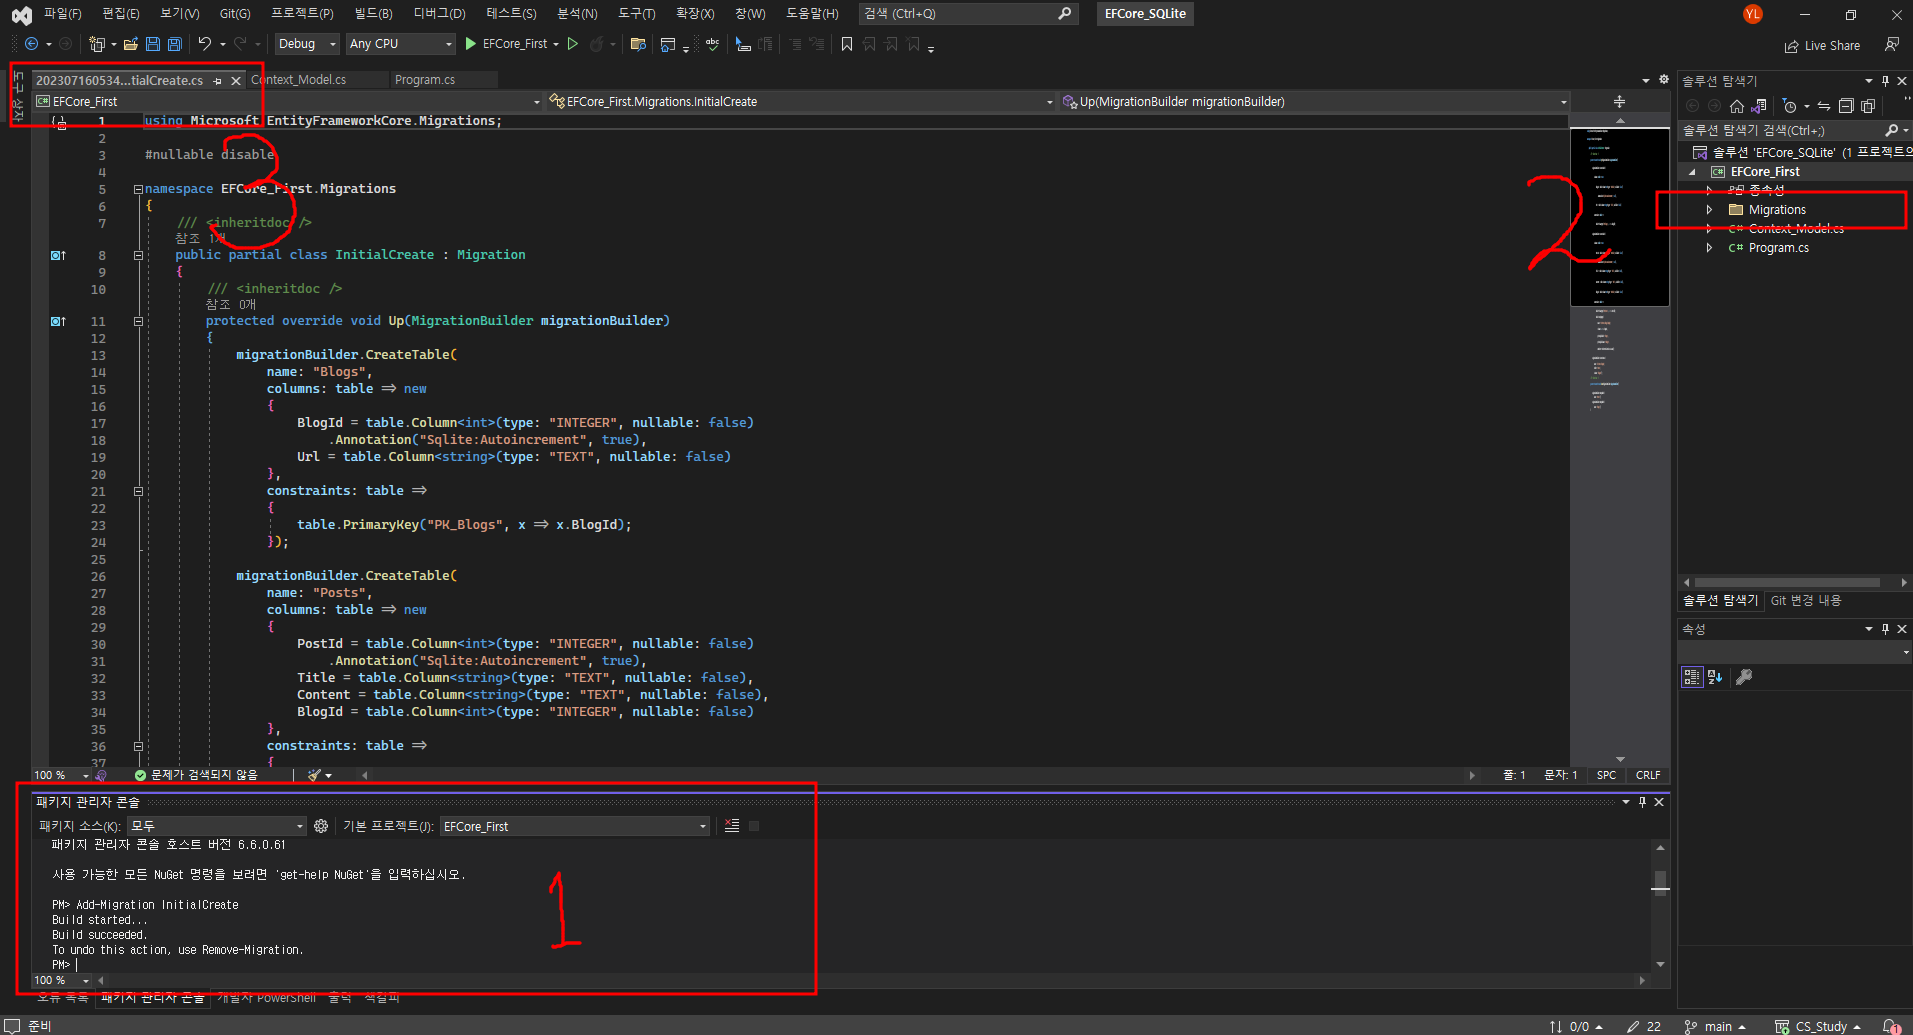
Task: Toggle auto-hide pin on Solution Explorer
Action: (x=1885, y=81)
